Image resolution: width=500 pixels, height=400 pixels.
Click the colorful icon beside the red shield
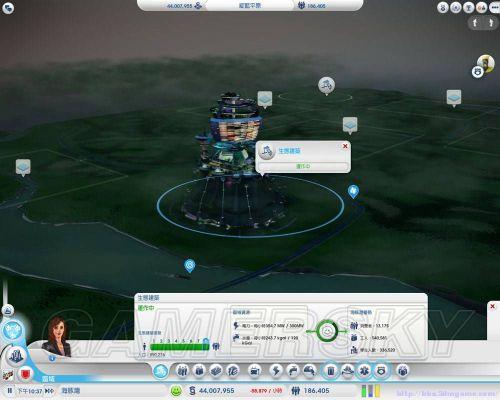point(7,375)
